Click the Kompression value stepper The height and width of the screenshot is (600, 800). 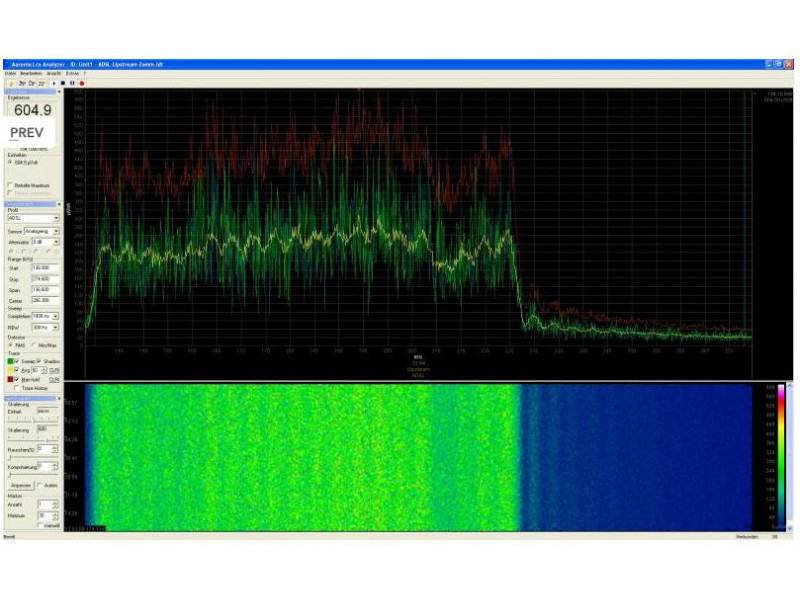(x=47, y=466)
